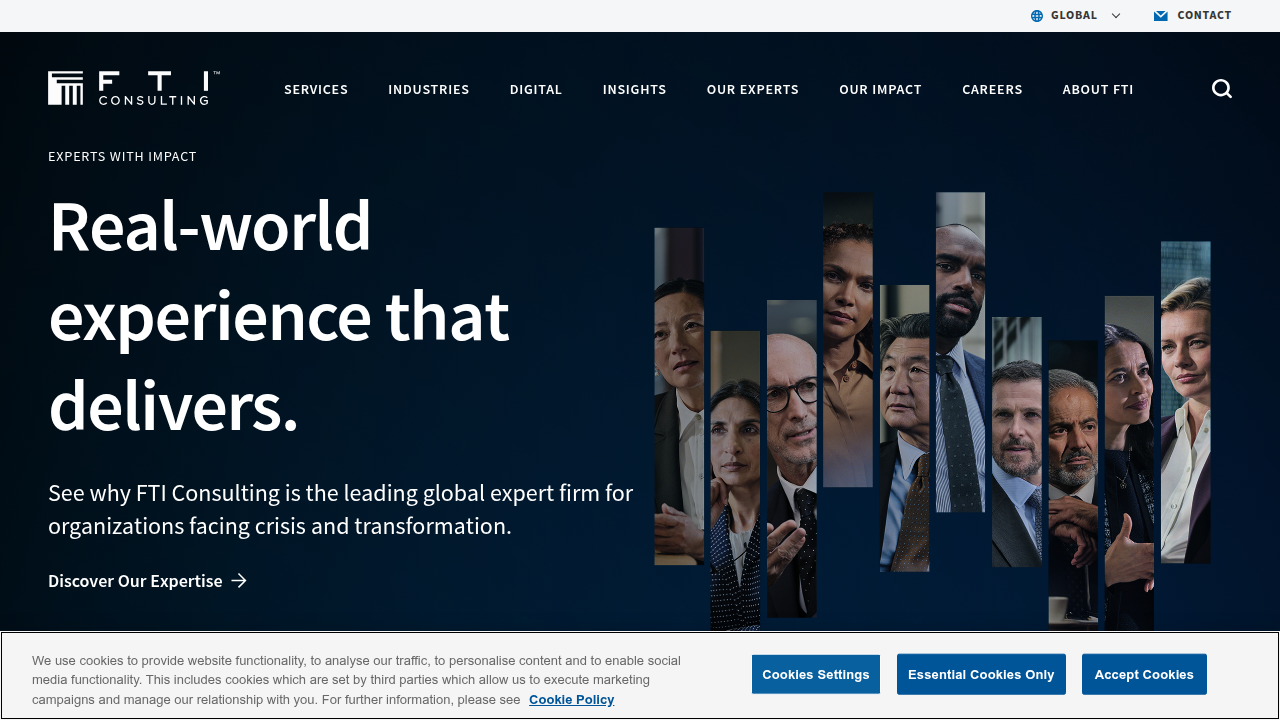Choose Essential Cookies Only
1280x720 pixels.
(981, 674)
